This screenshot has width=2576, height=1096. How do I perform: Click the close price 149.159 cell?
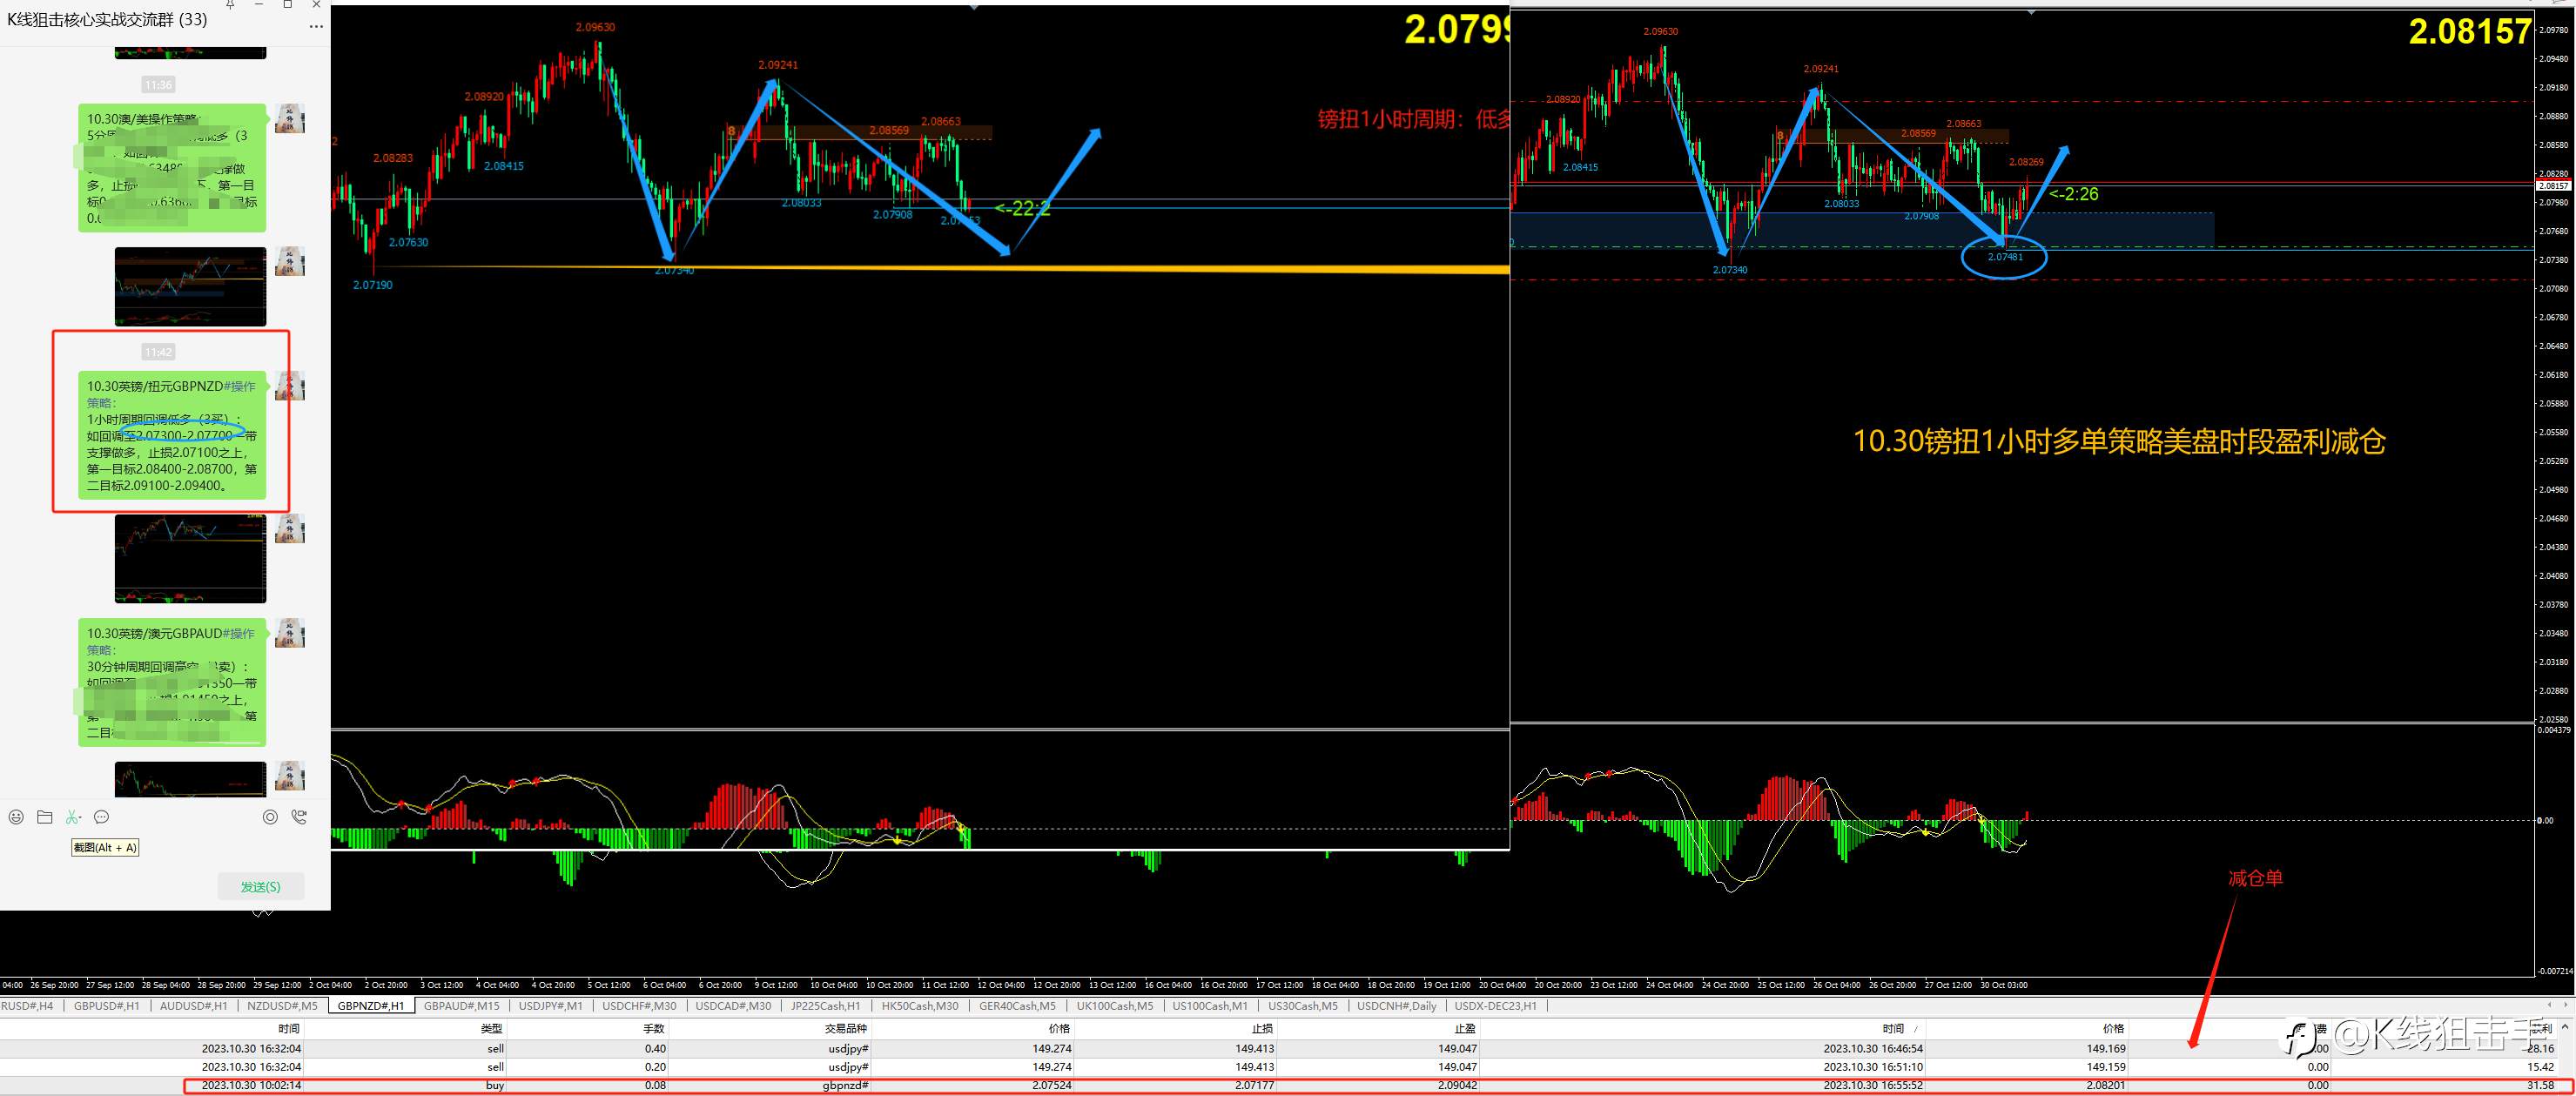tap(2105, 1067)
